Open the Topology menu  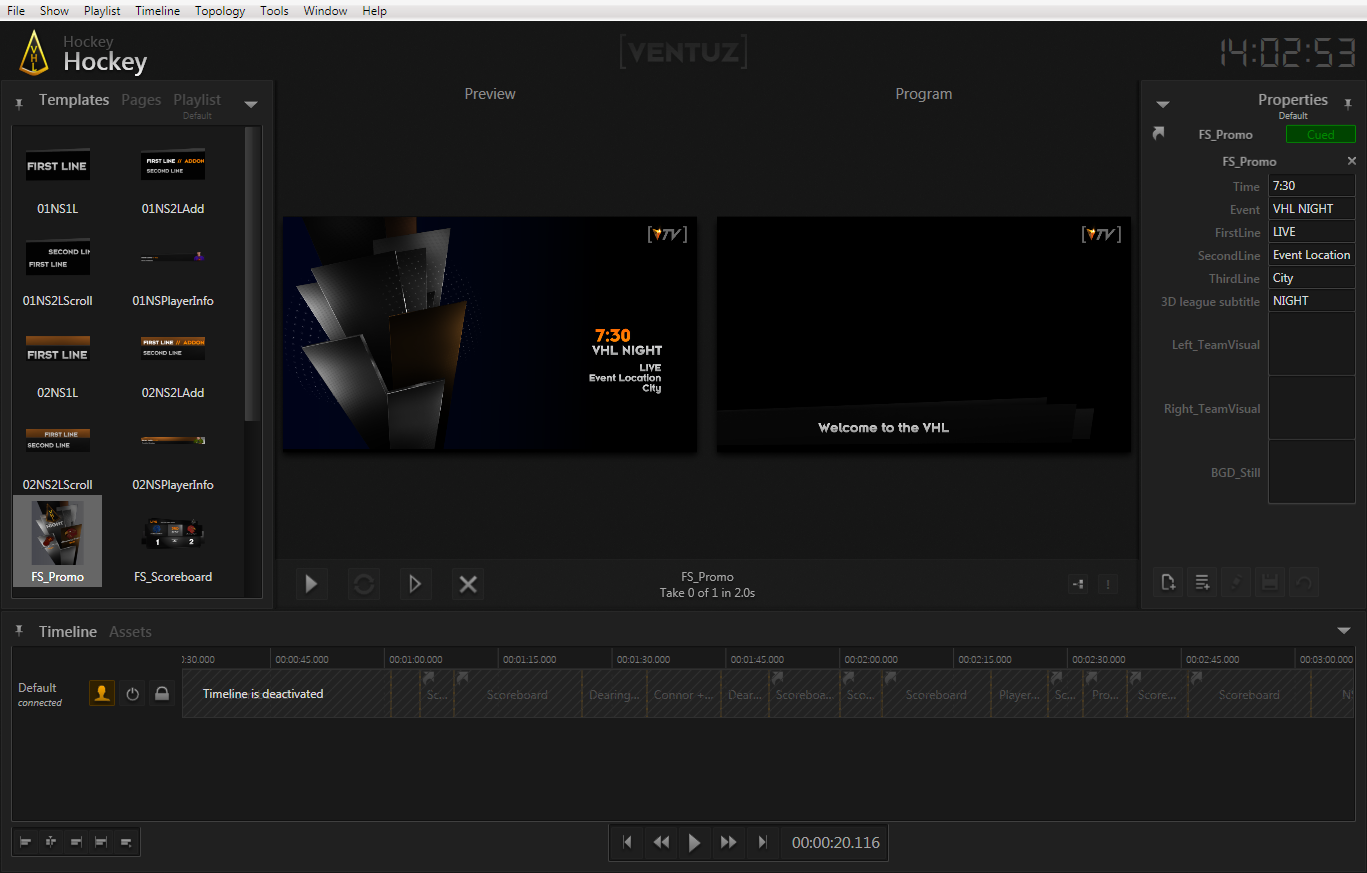click(220, 11)
